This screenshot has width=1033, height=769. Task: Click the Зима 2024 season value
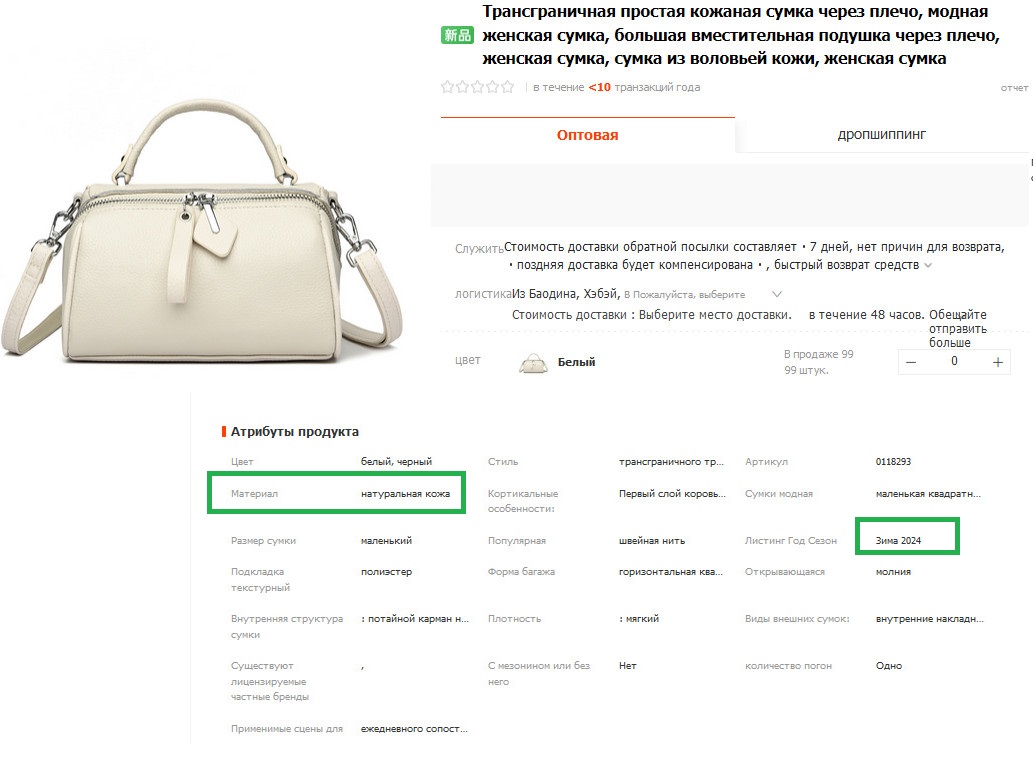pyautogui.click(x=898, y=540)
